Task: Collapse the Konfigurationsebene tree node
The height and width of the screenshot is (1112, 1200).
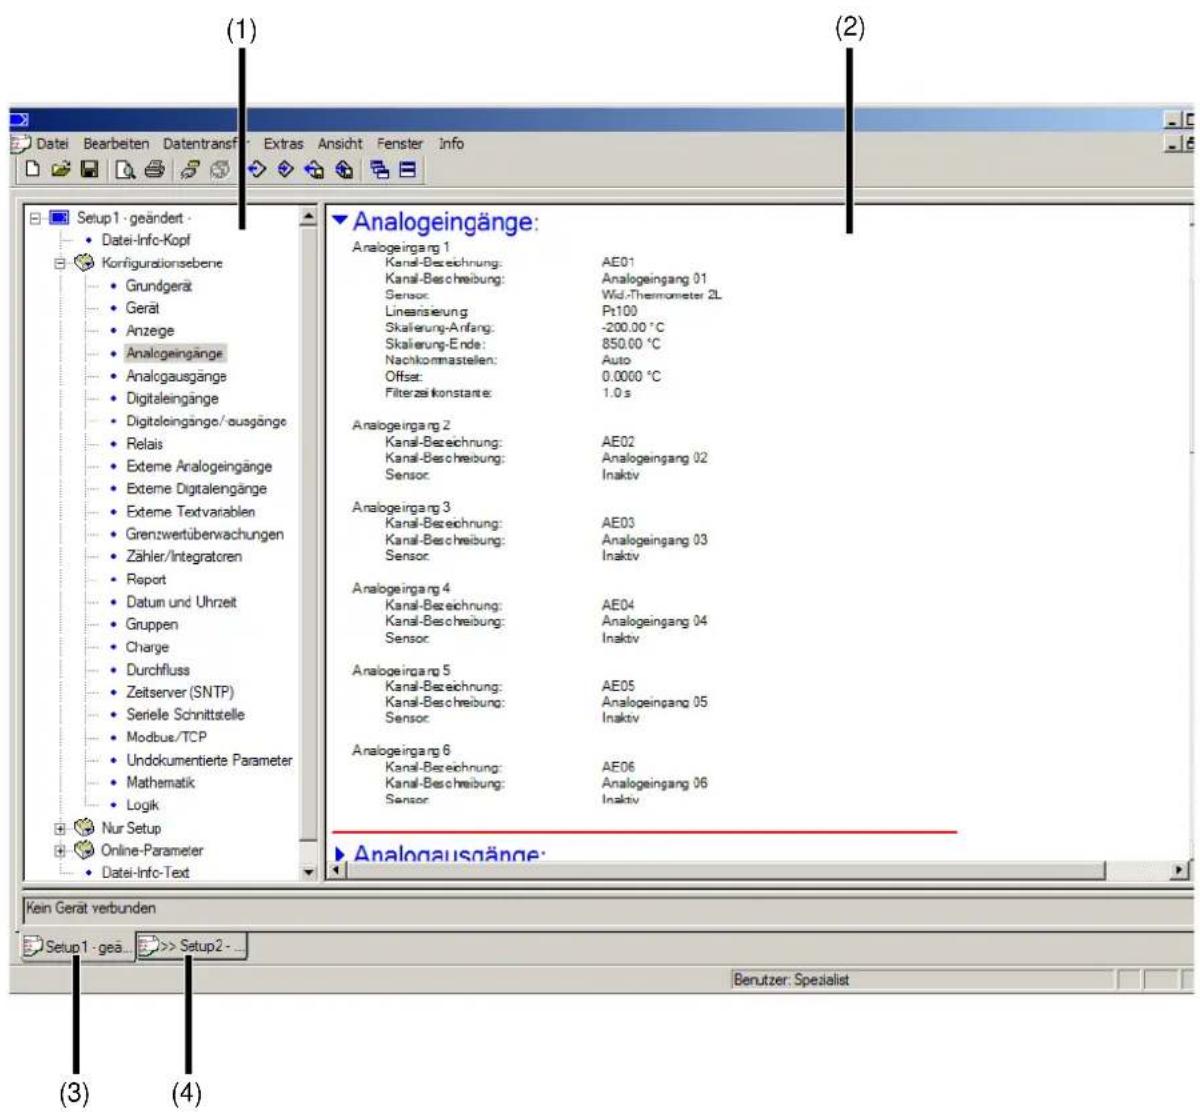Action: [x=60, y=264]
